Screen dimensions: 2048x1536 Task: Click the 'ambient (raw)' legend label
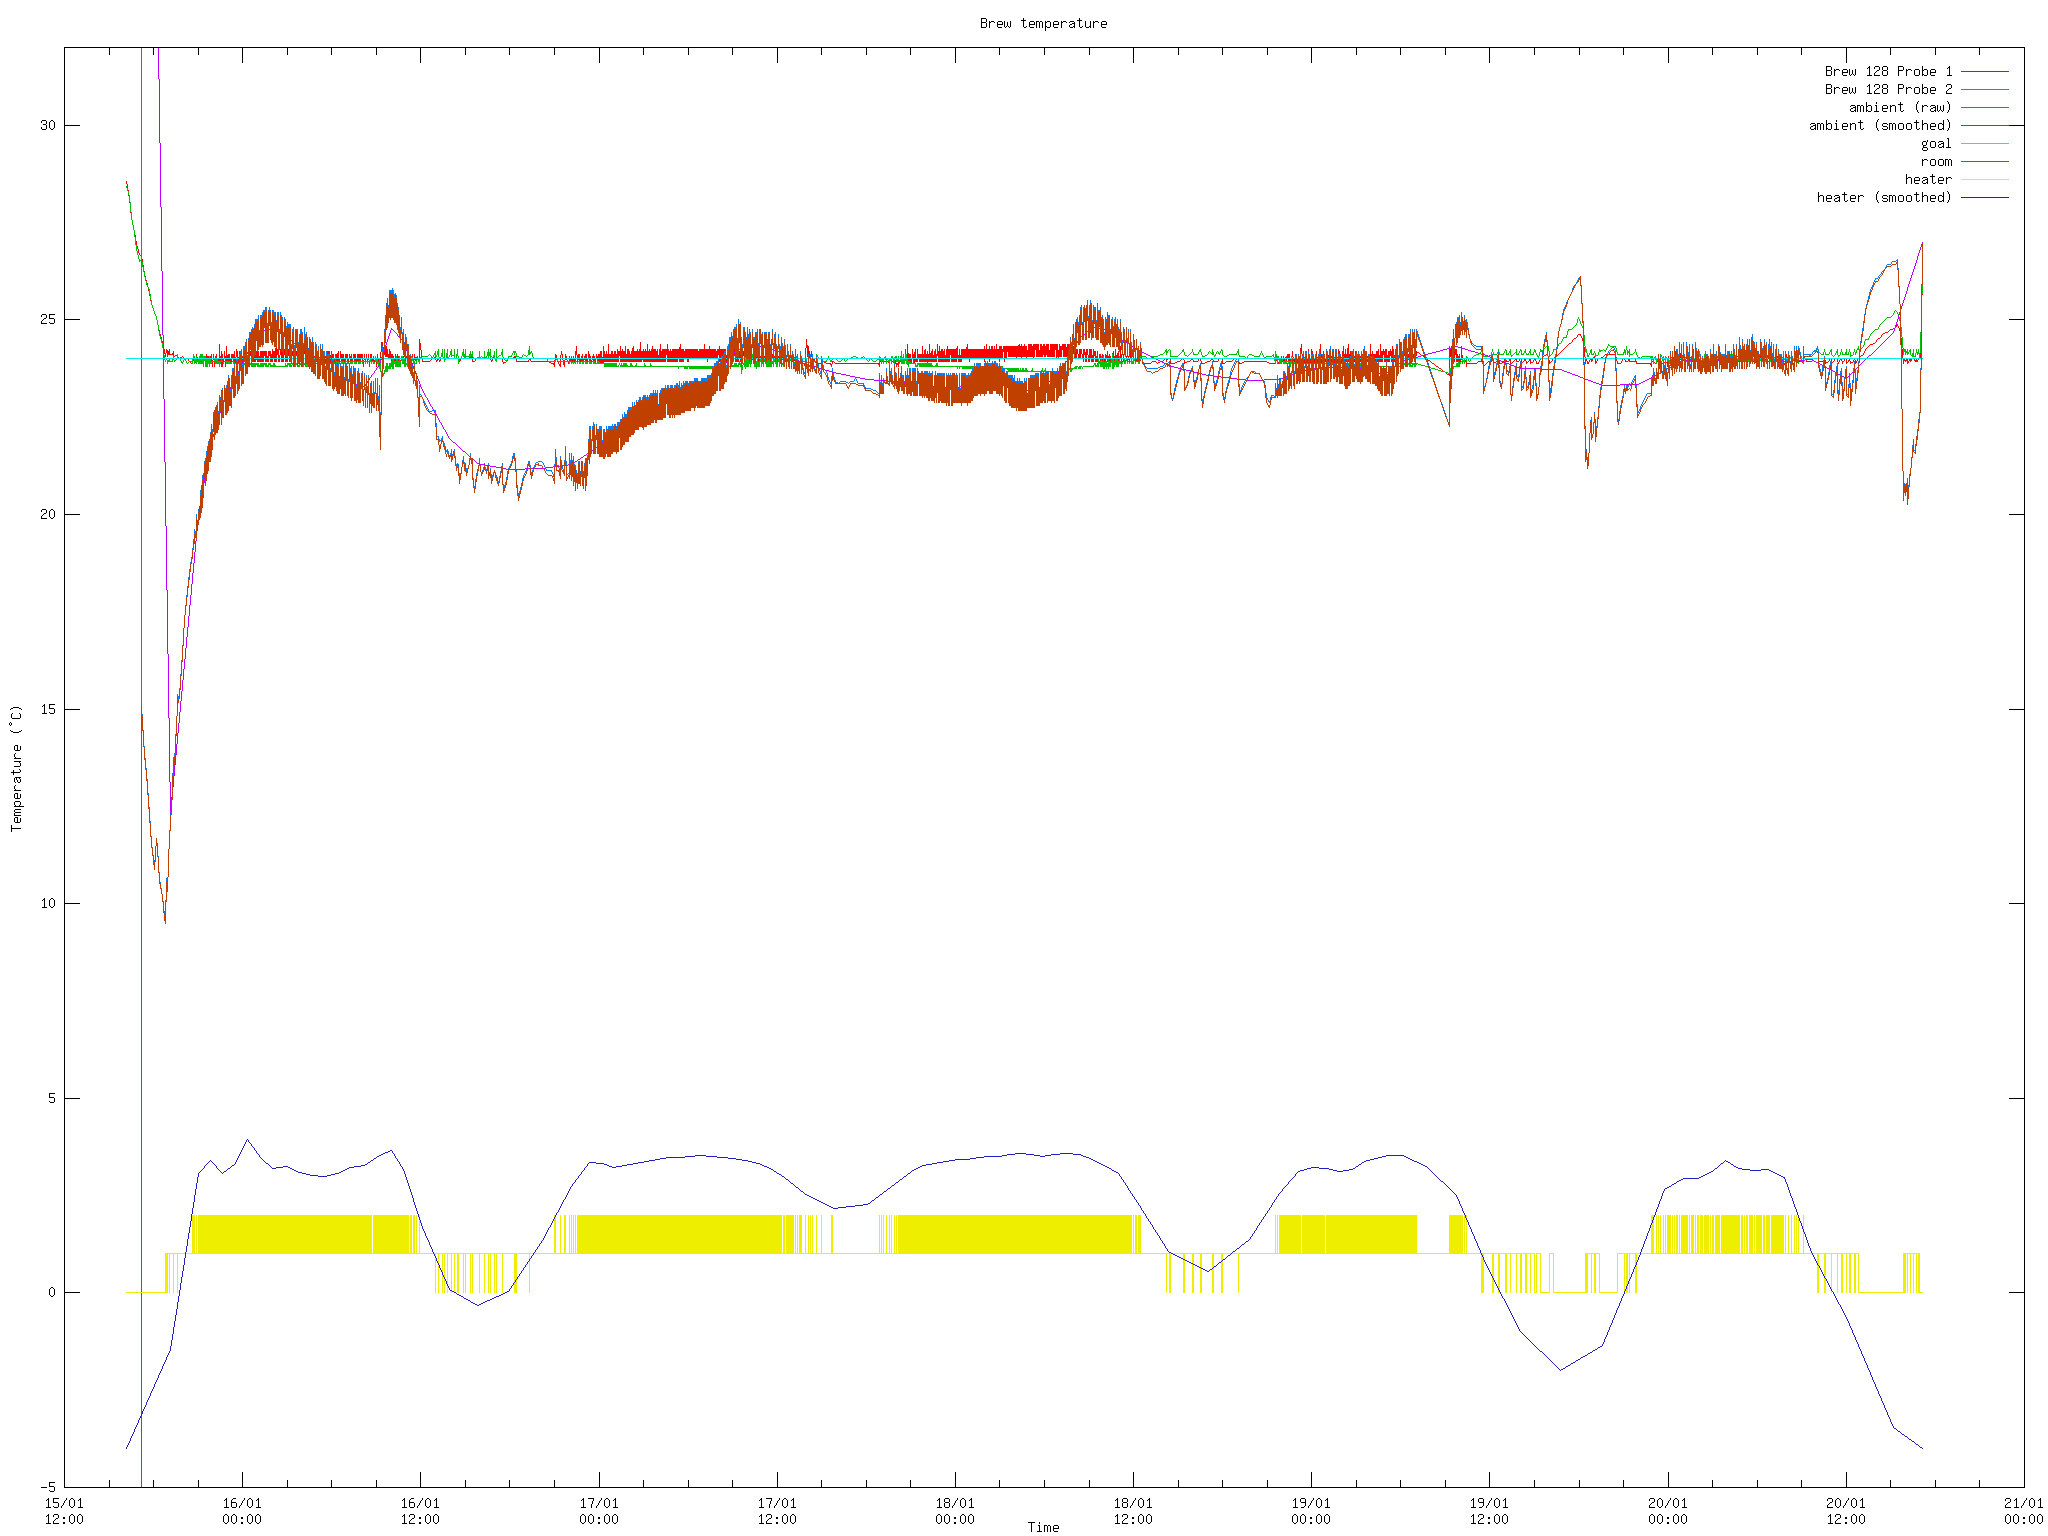[x=1900, y=107]
